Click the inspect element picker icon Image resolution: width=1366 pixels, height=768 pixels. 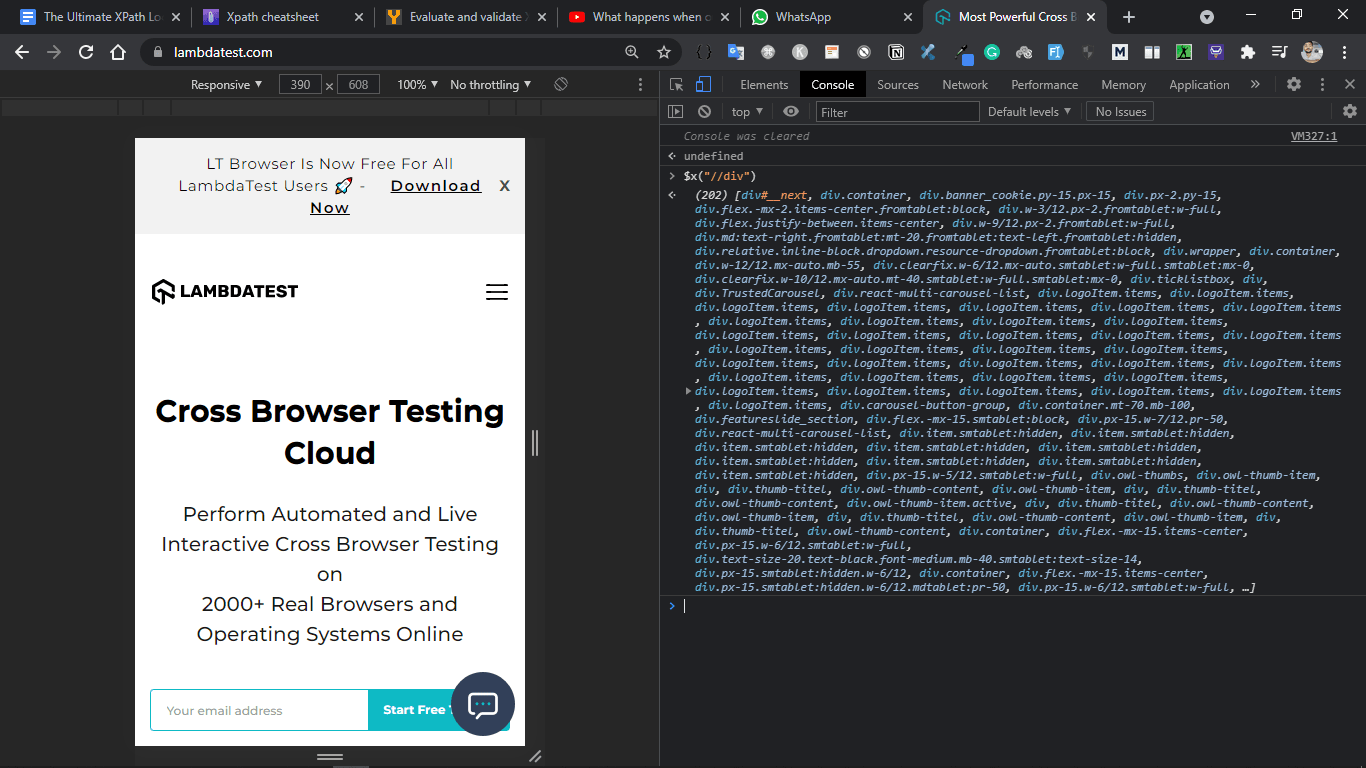[x=677, y=85]
